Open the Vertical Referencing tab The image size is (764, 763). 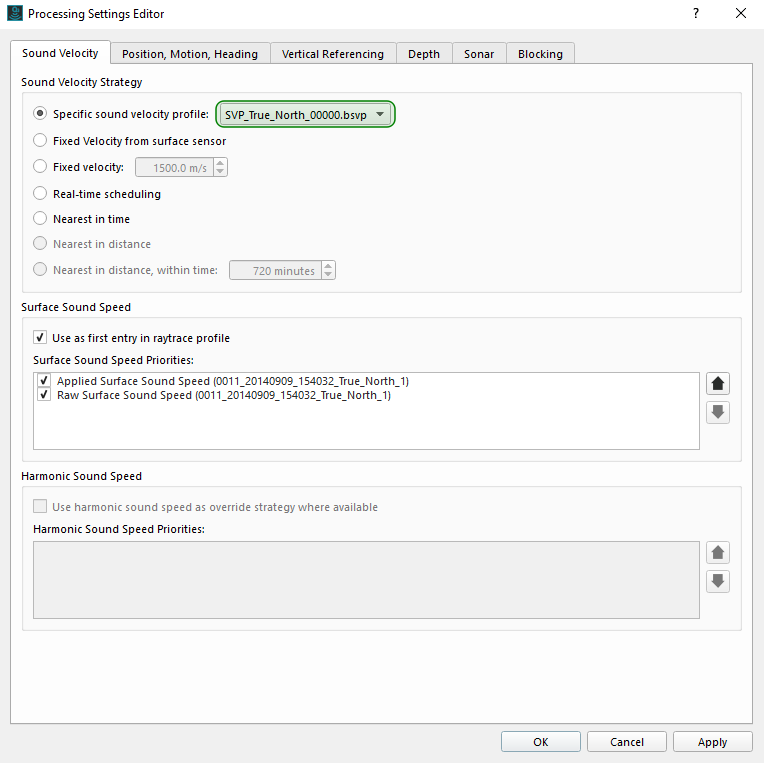tap(333, 54)
